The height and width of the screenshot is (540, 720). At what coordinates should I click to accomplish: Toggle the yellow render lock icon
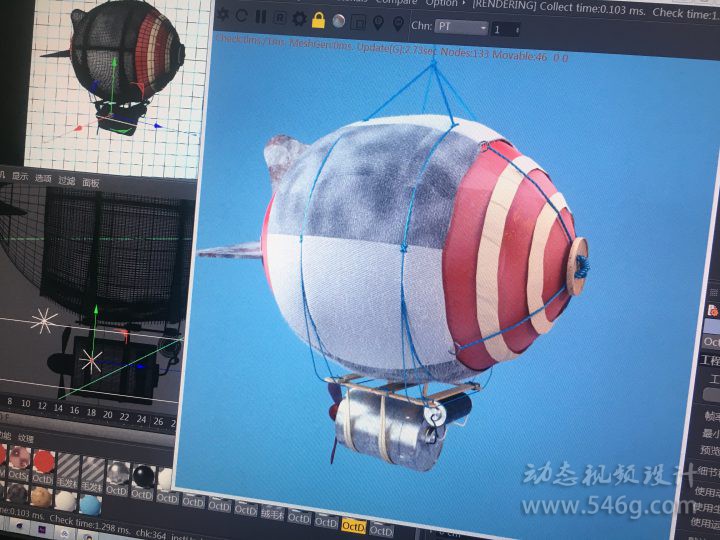[x=318, y=20]
